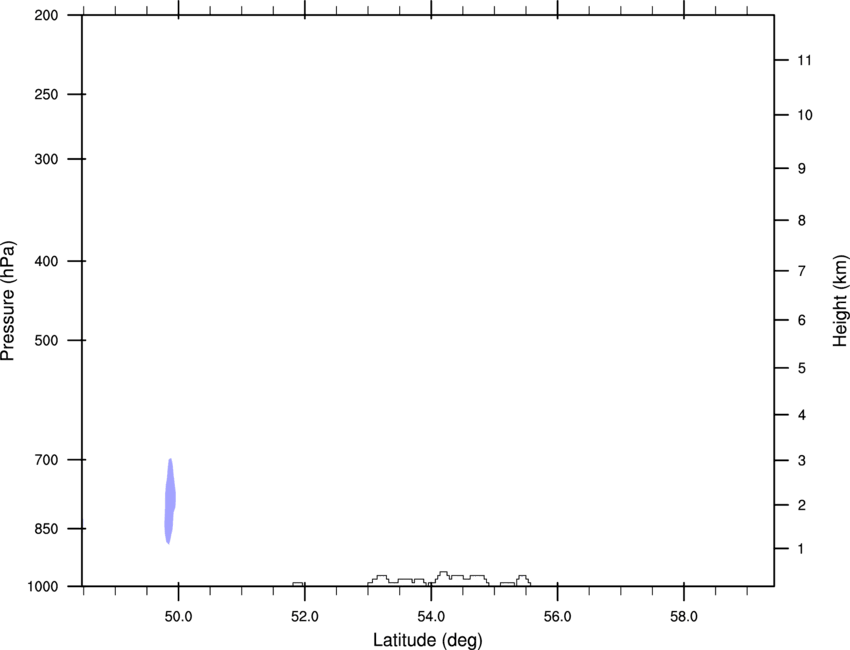Click the Latitude (deg) axis title

tap(427, 640)
